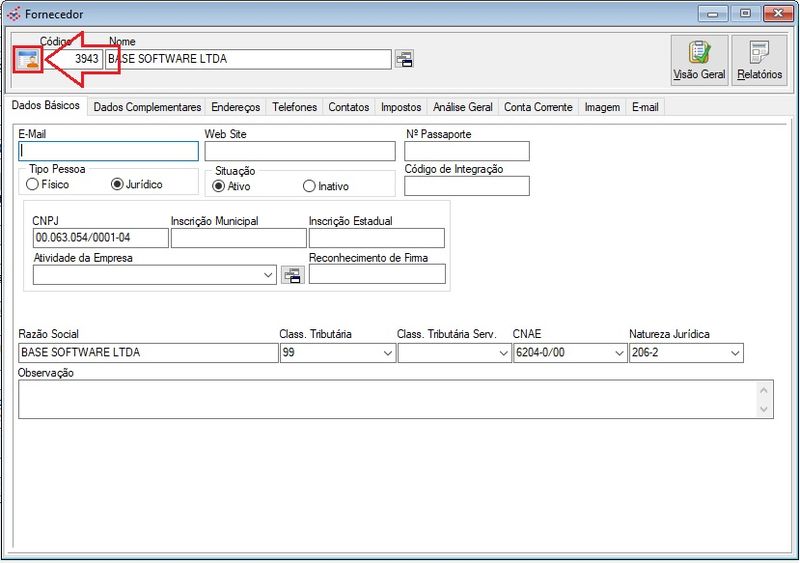Open Visão Geral overview
Viewport: 800px width, 563px height.
[x=699, y=61]
